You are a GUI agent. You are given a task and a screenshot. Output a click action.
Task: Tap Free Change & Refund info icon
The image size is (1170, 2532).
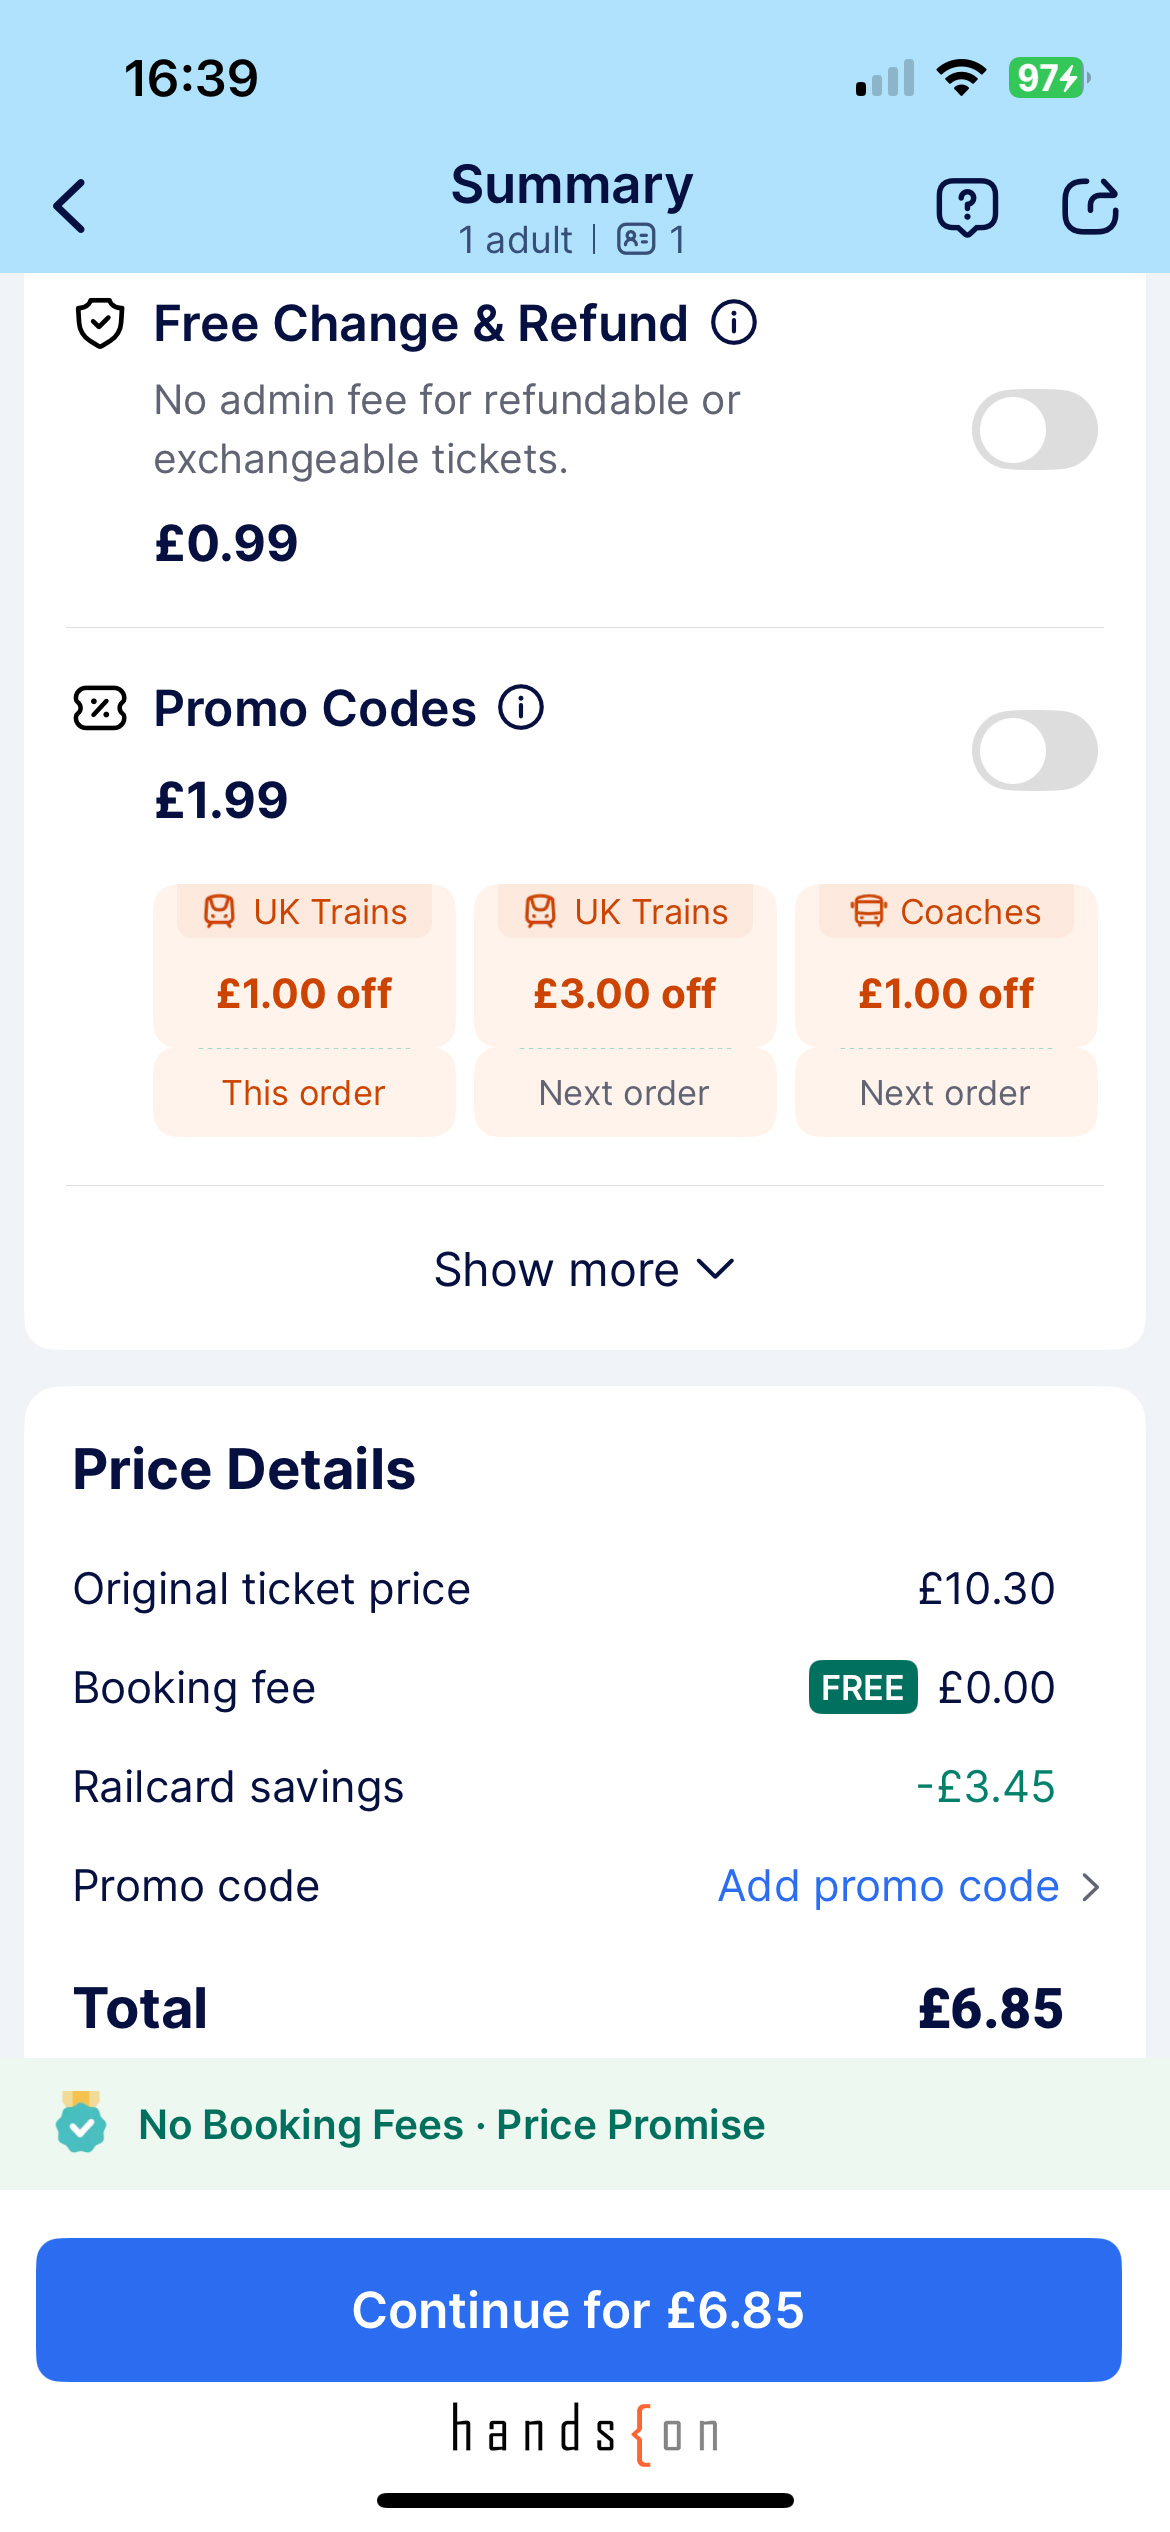pos(734,323)
